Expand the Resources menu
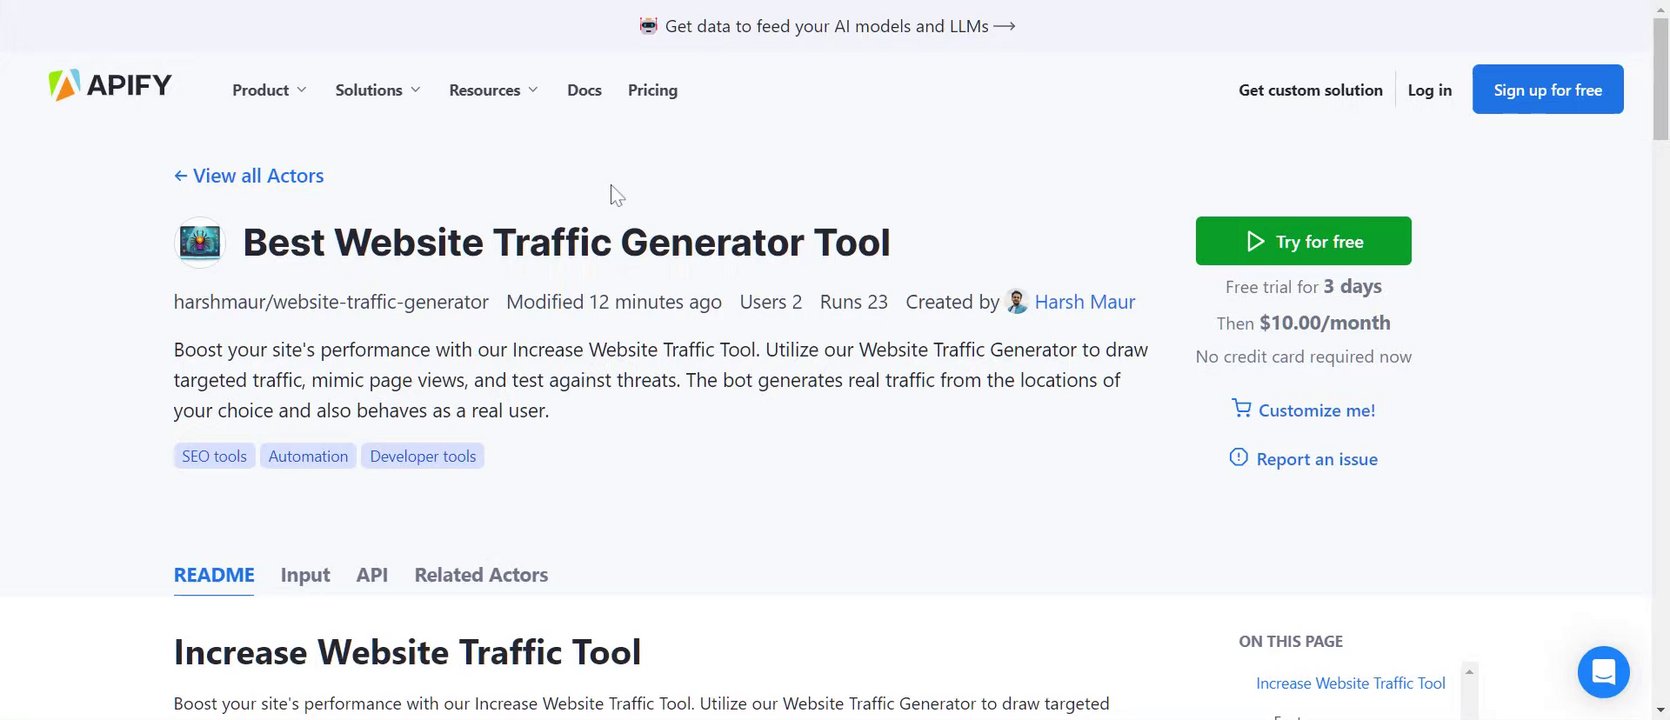 pos(494,90)
